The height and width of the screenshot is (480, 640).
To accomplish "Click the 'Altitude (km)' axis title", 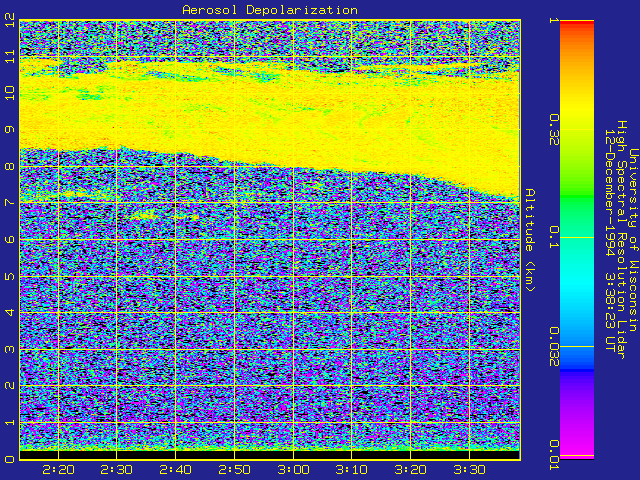I will [530, 240].
